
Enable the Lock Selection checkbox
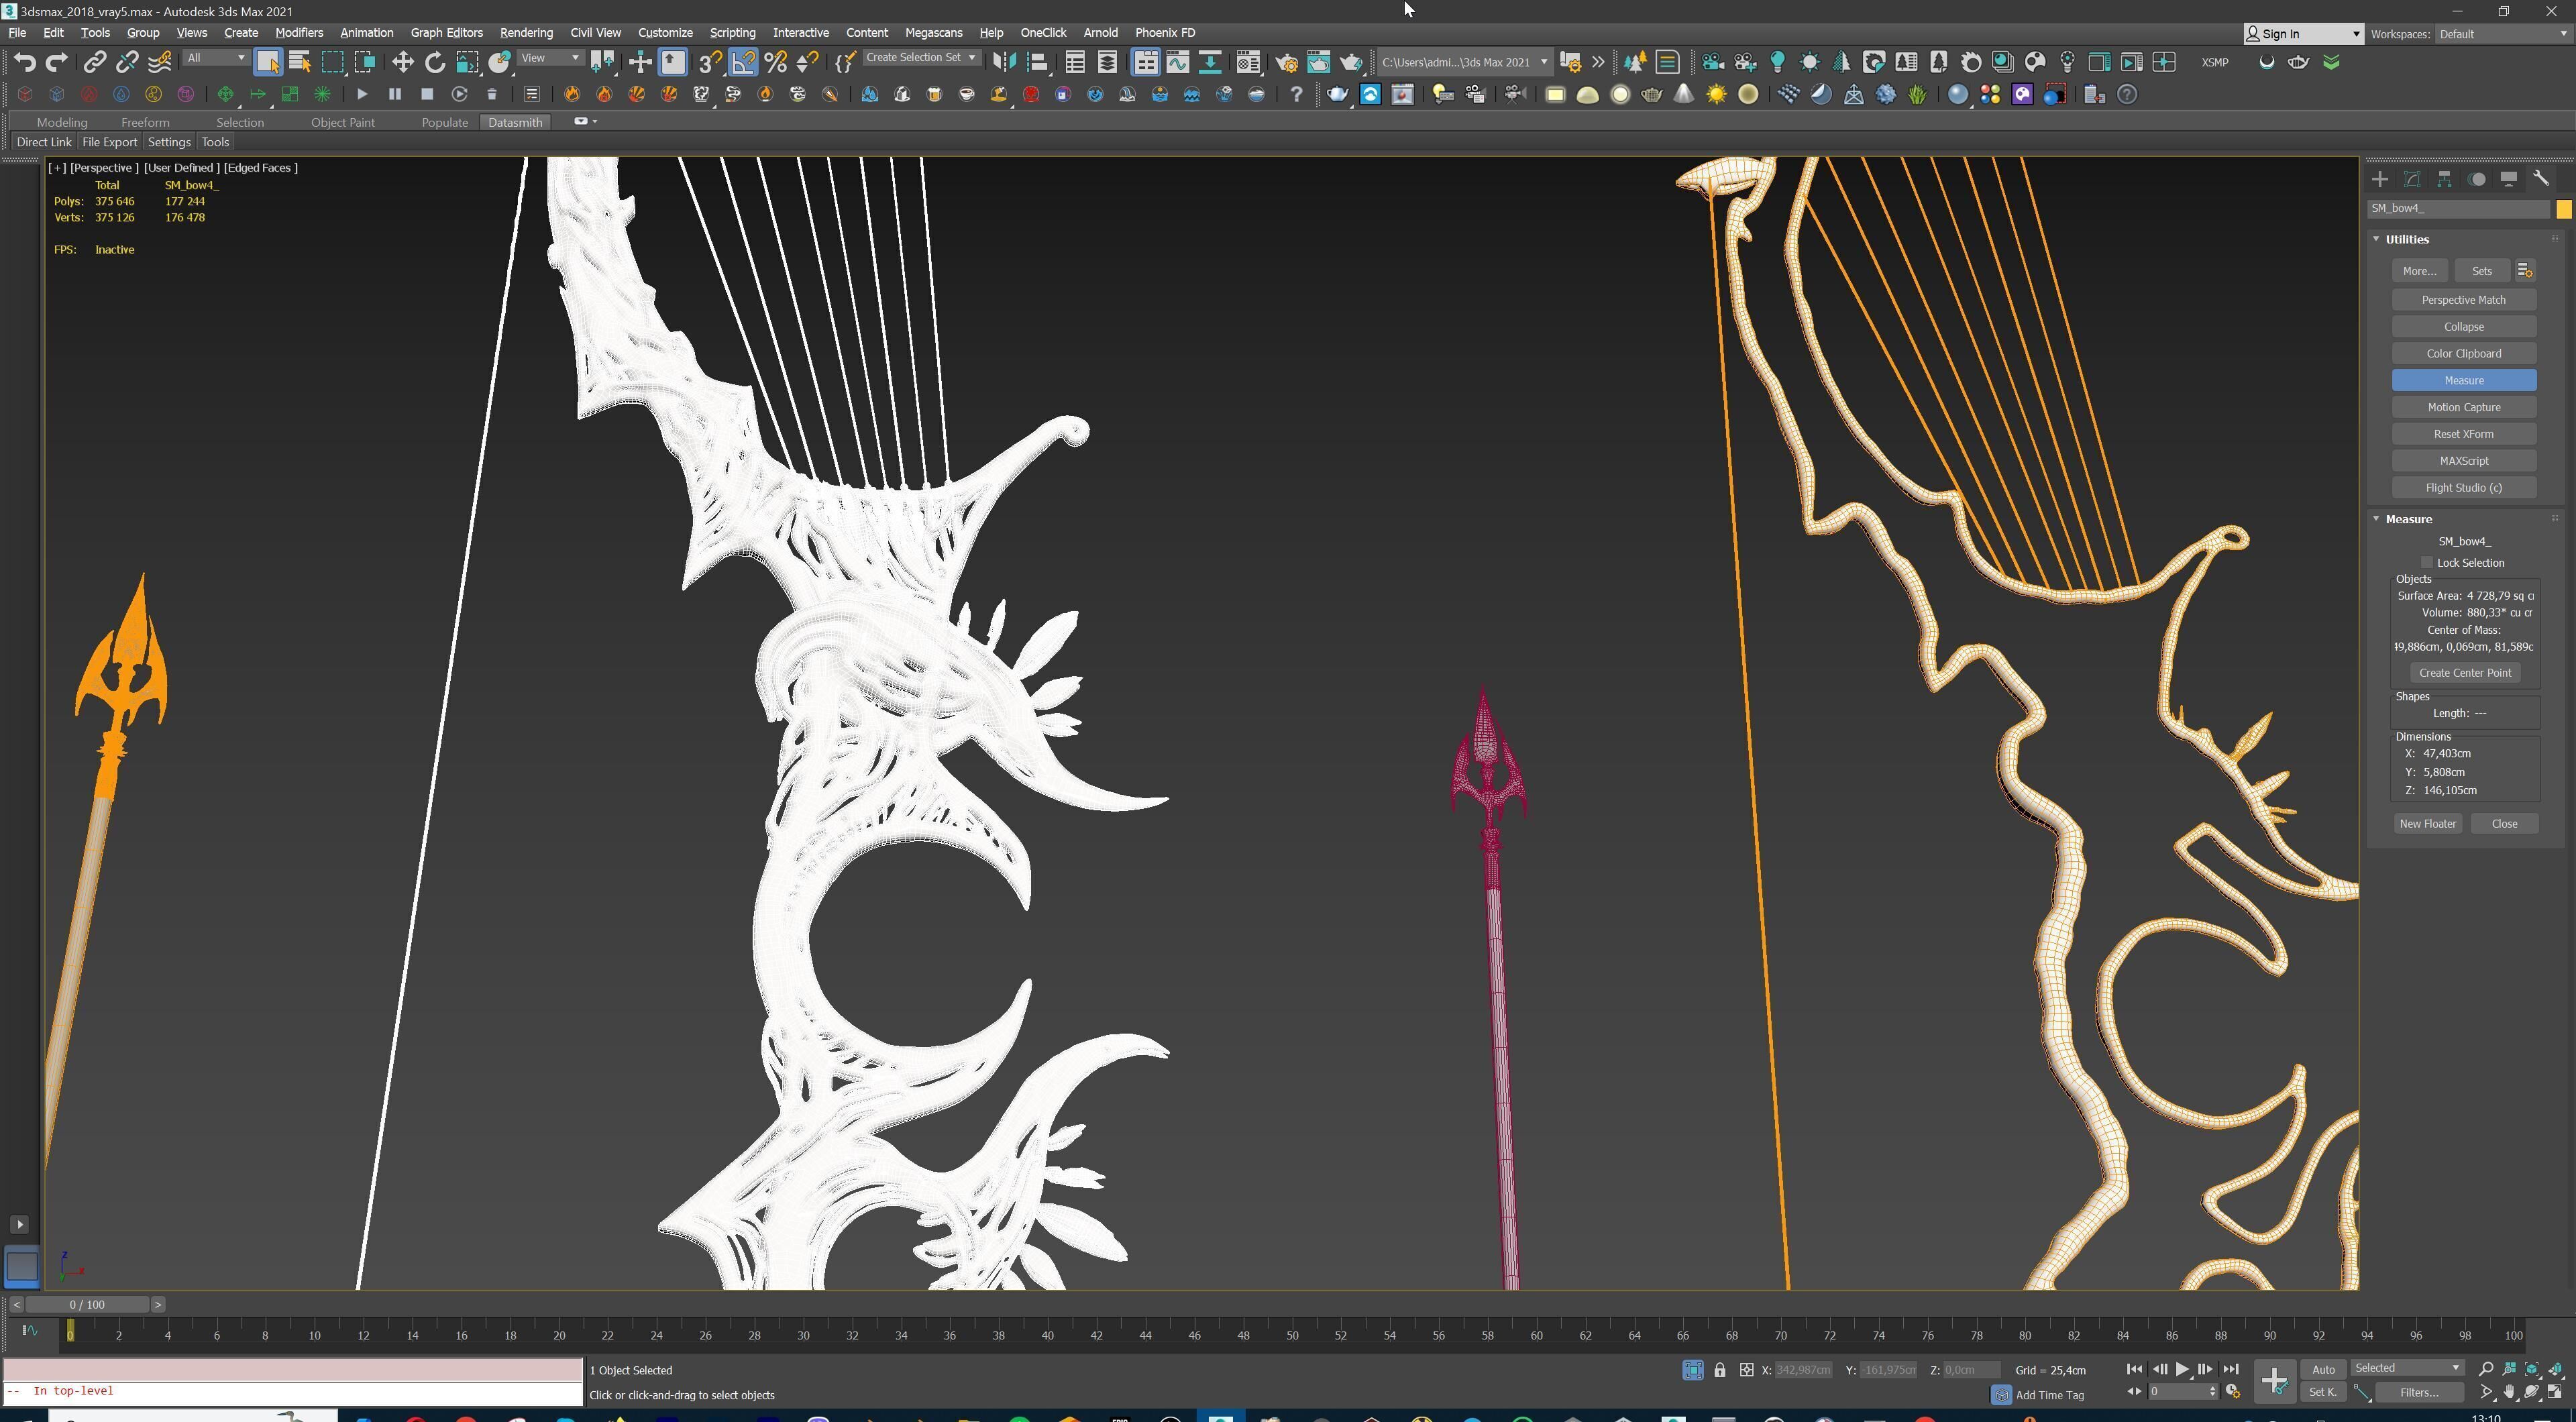coord(2426,563)
